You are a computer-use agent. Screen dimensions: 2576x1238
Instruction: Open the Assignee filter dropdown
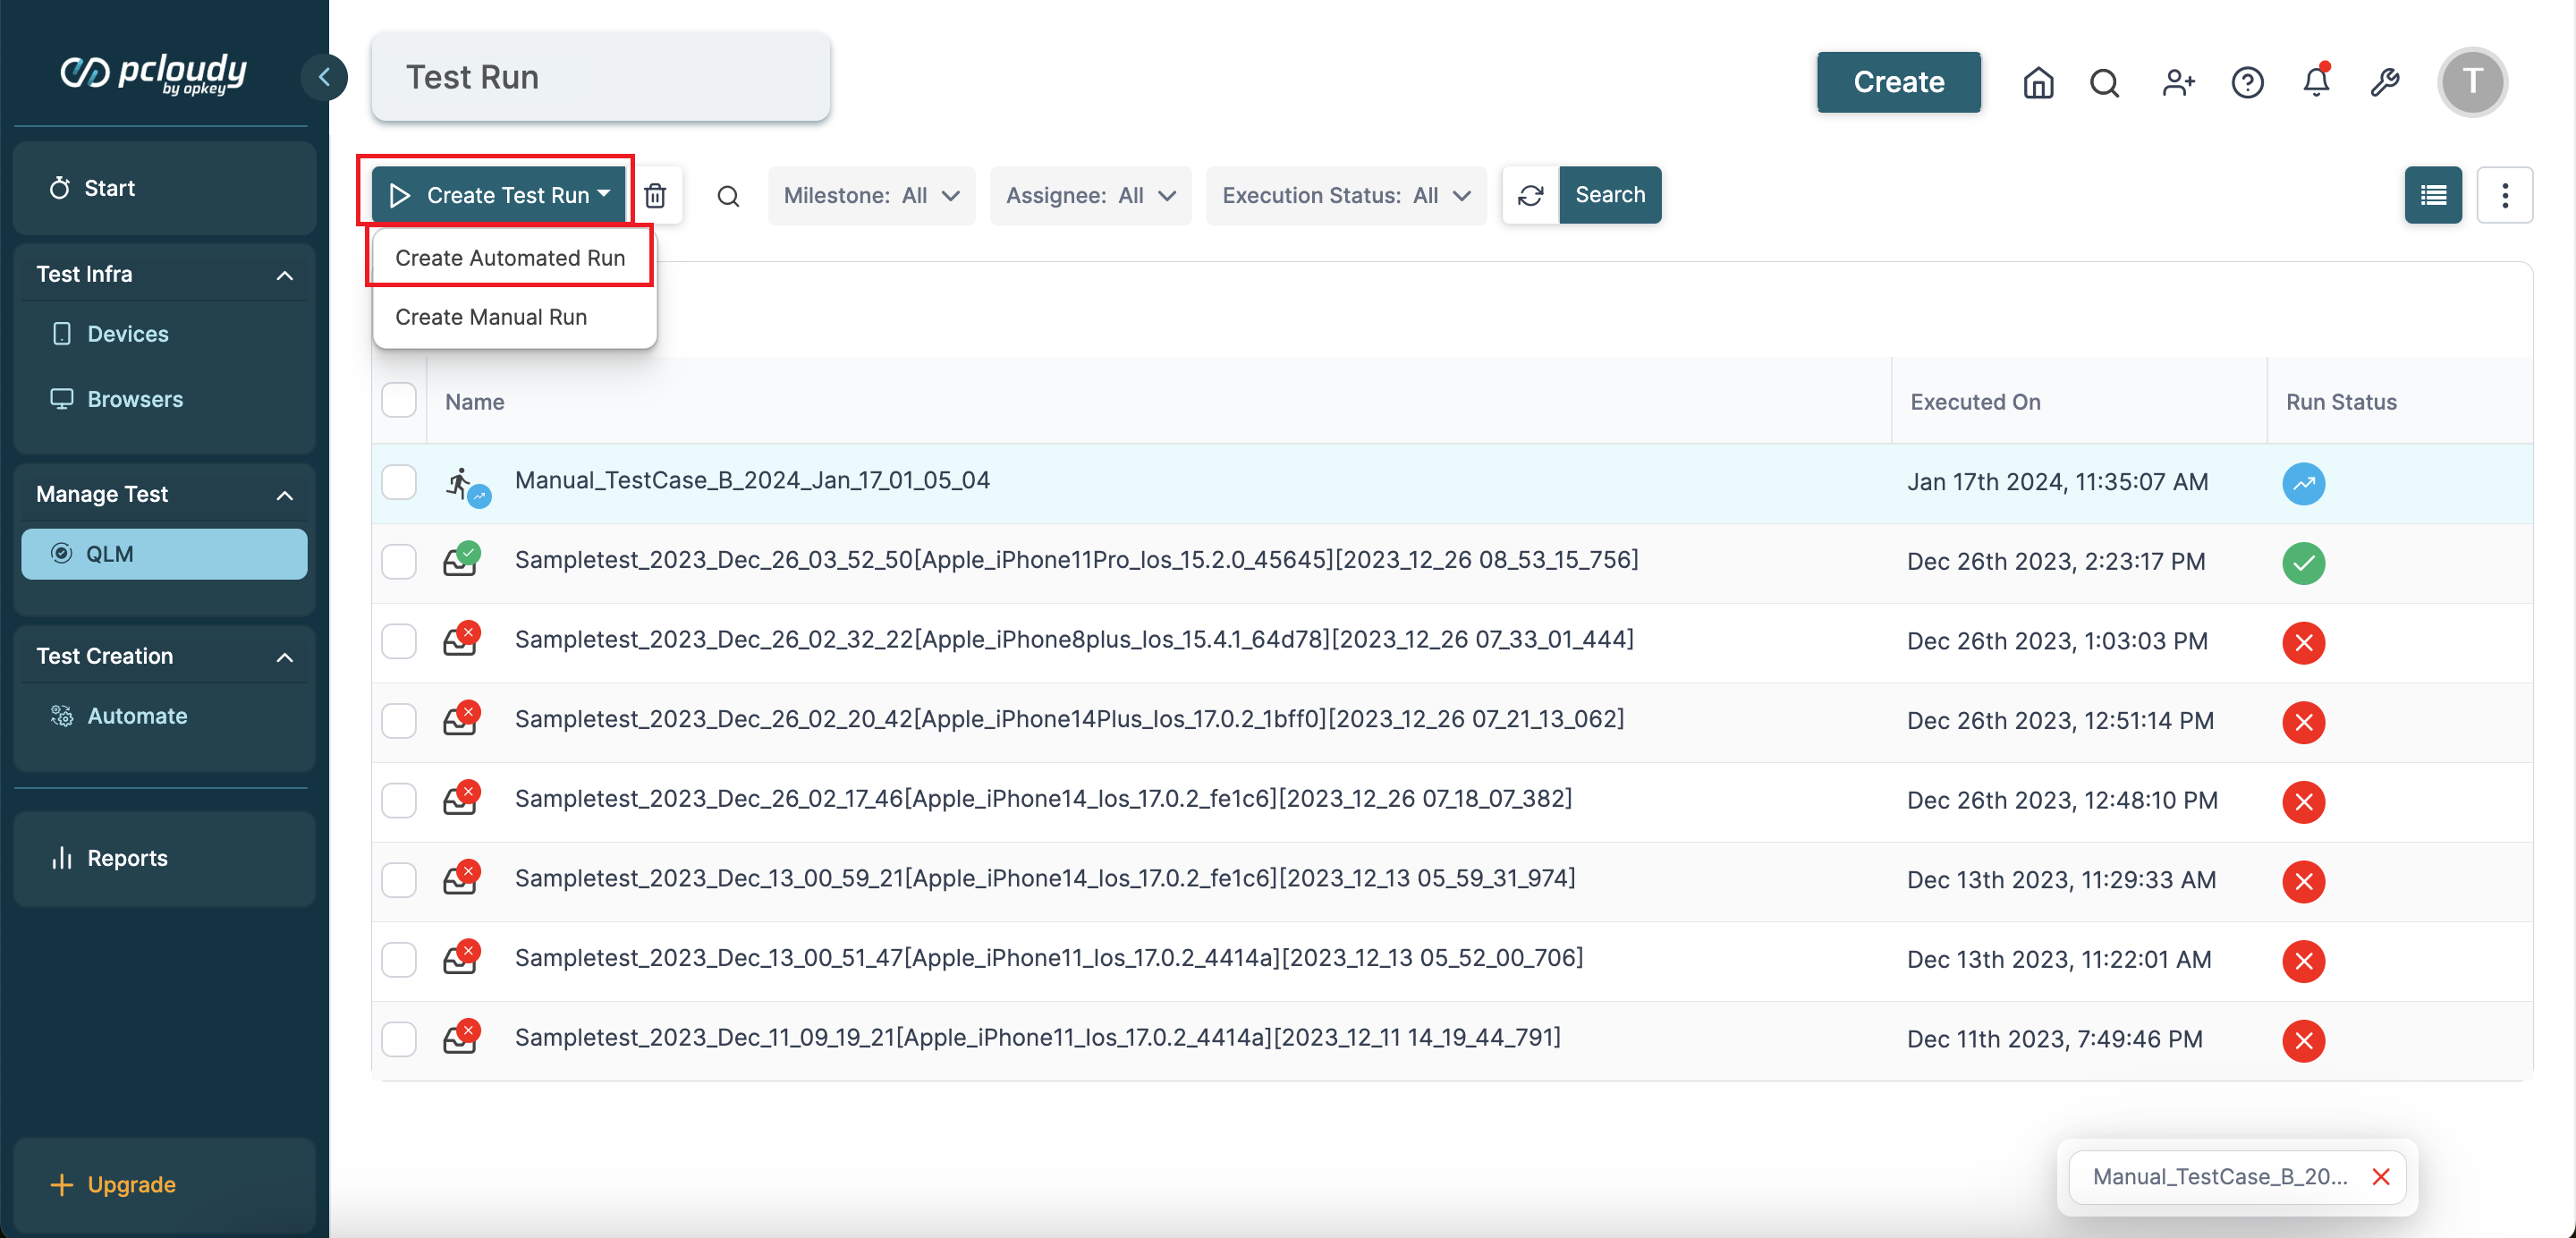pos(1090,196)
